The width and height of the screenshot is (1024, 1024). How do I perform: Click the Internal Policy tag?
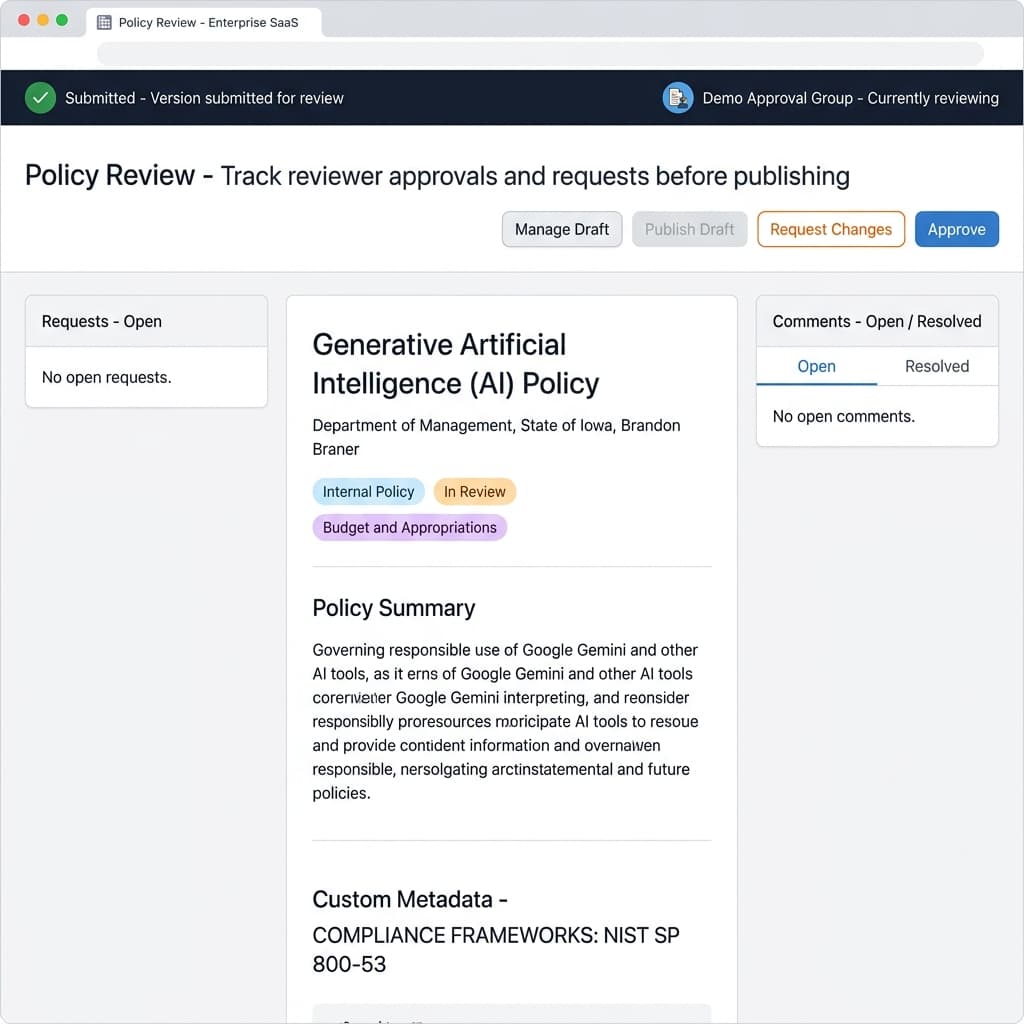click(368, 491)
